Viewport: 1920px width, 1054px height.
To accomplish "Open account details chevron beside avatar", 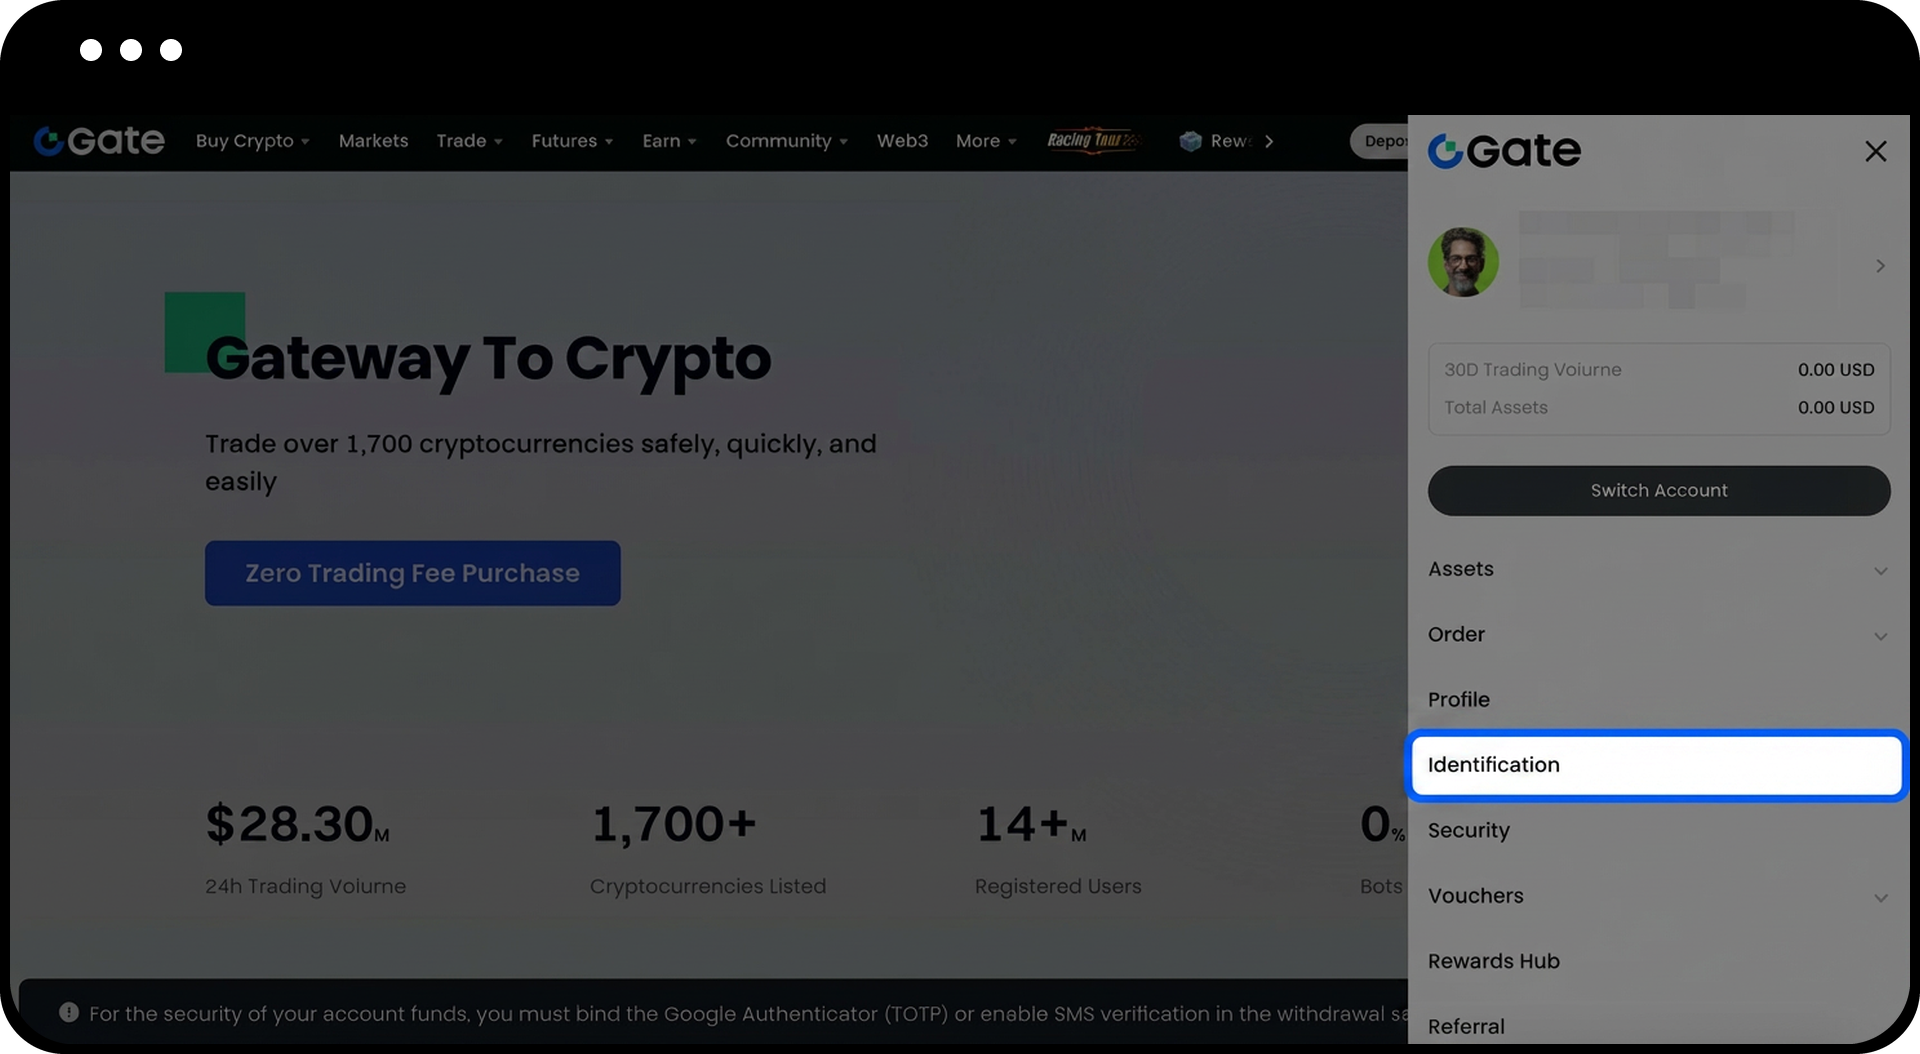I will pos(1880,266).
